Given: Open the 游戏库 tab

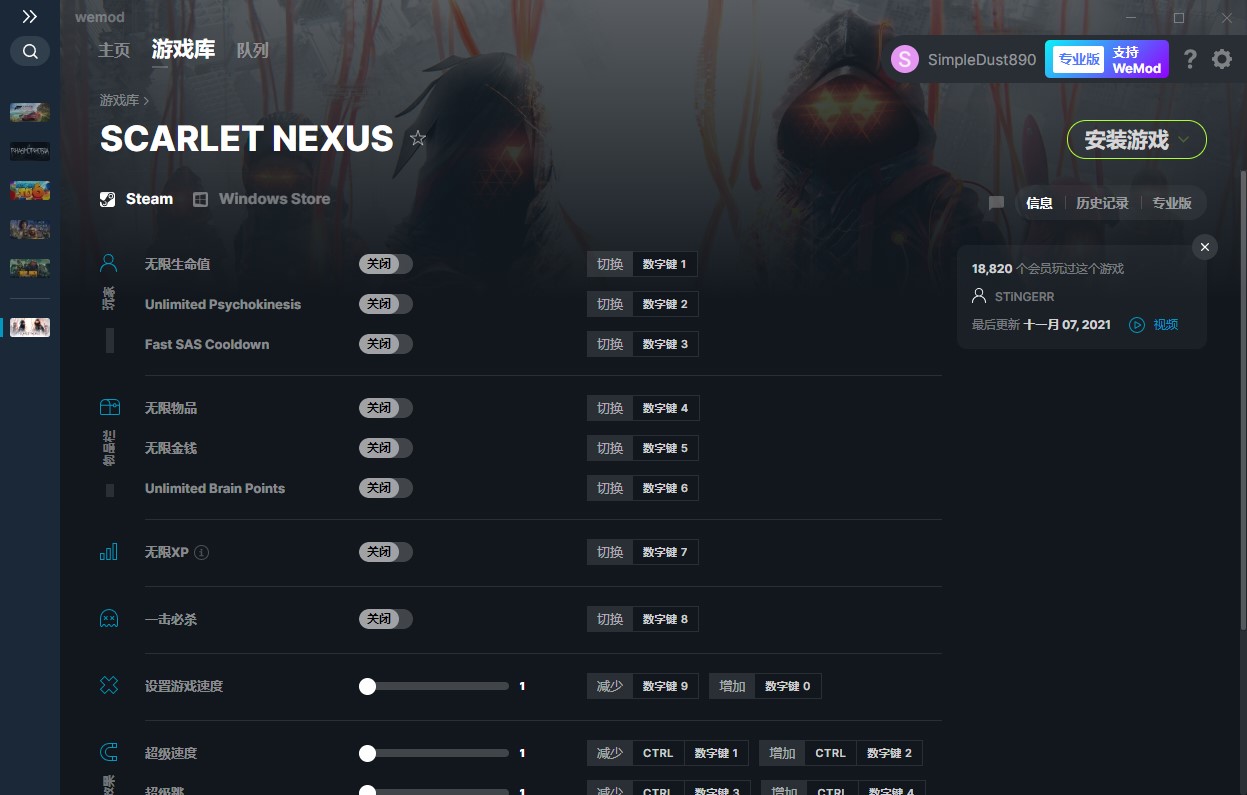Looking at the screenshot, I should pyautogui.click(x=183, y=49).
